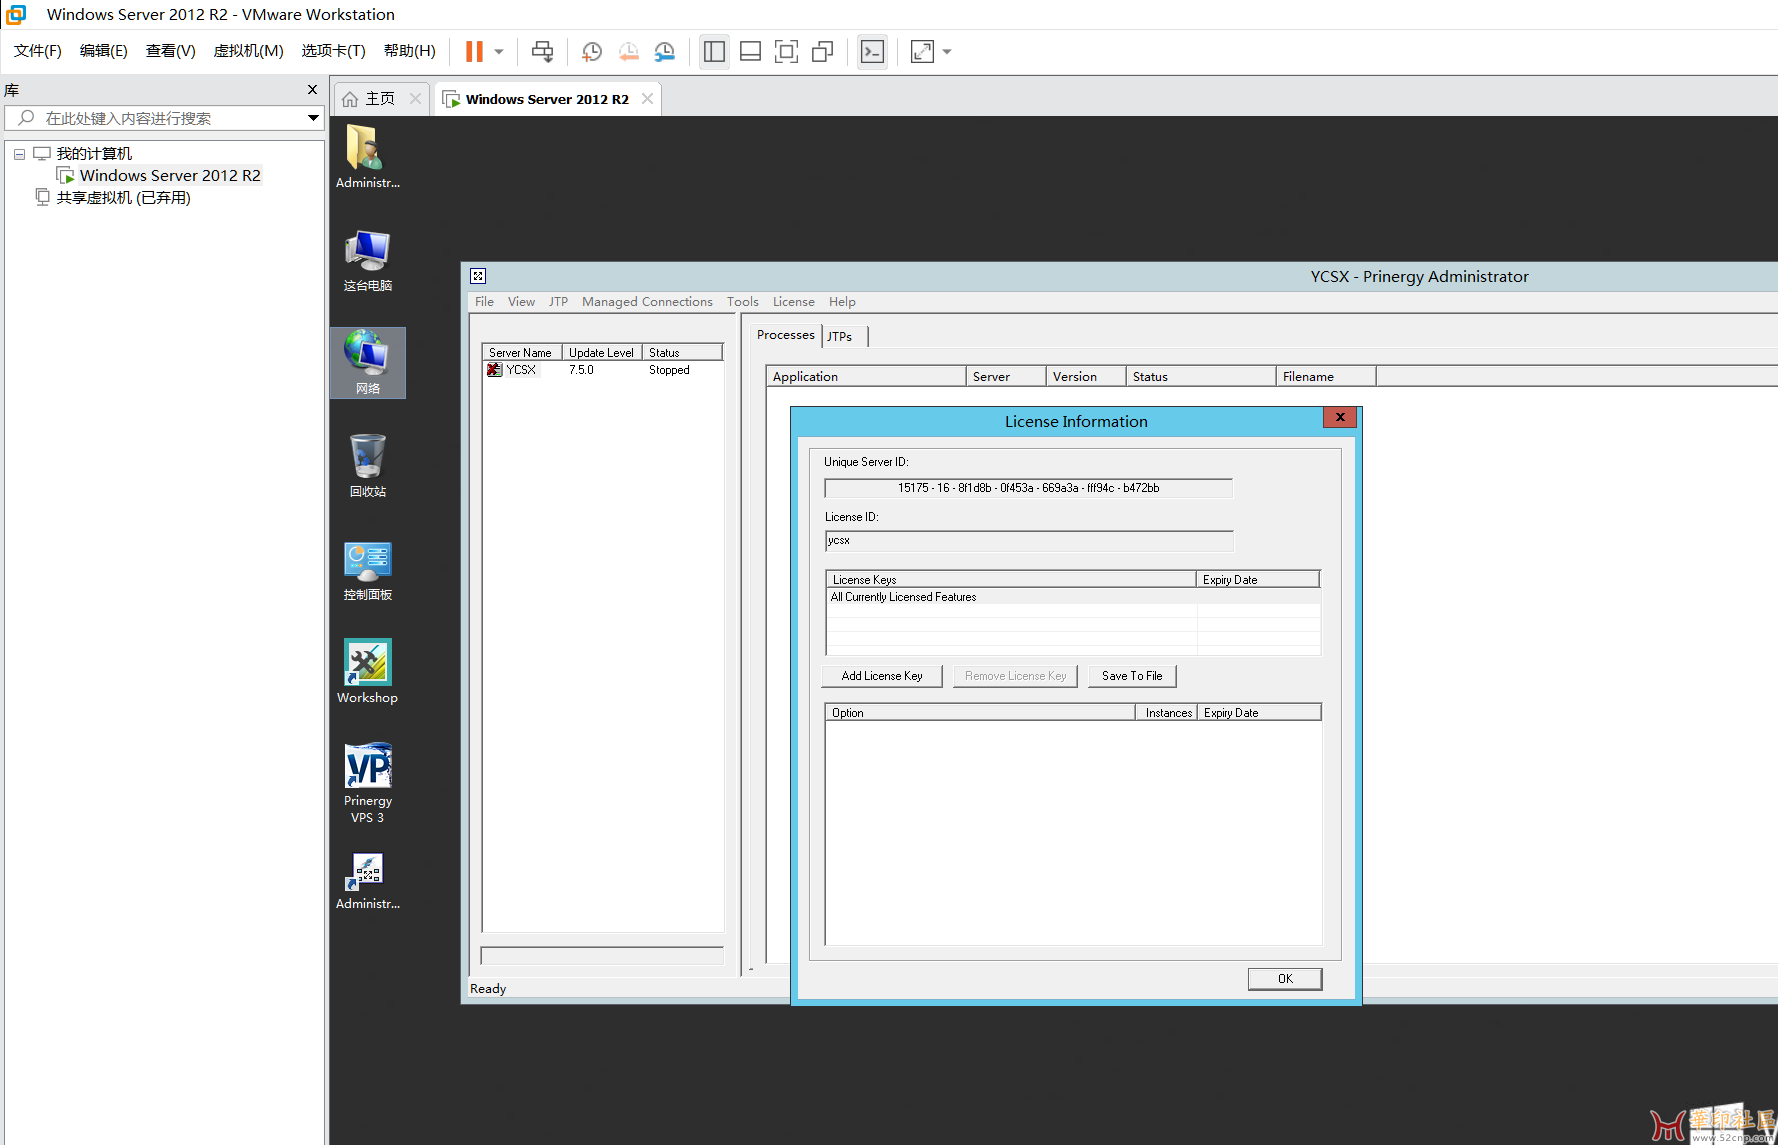Collapse the 我的计算机 tree node

(x=19, y=154)
